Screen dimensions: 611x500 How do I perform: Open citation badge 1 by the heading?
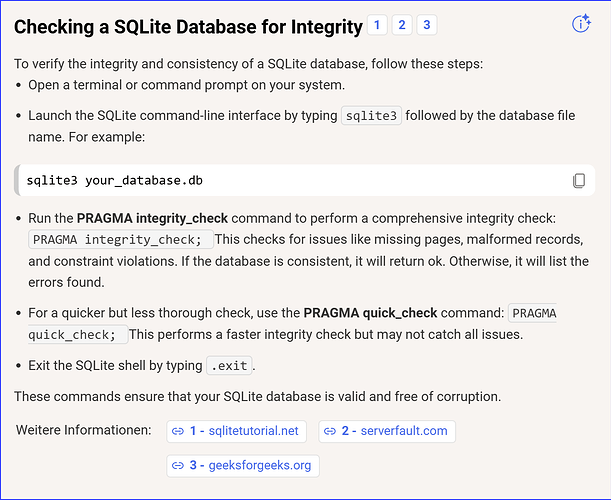tap(378, 25)
